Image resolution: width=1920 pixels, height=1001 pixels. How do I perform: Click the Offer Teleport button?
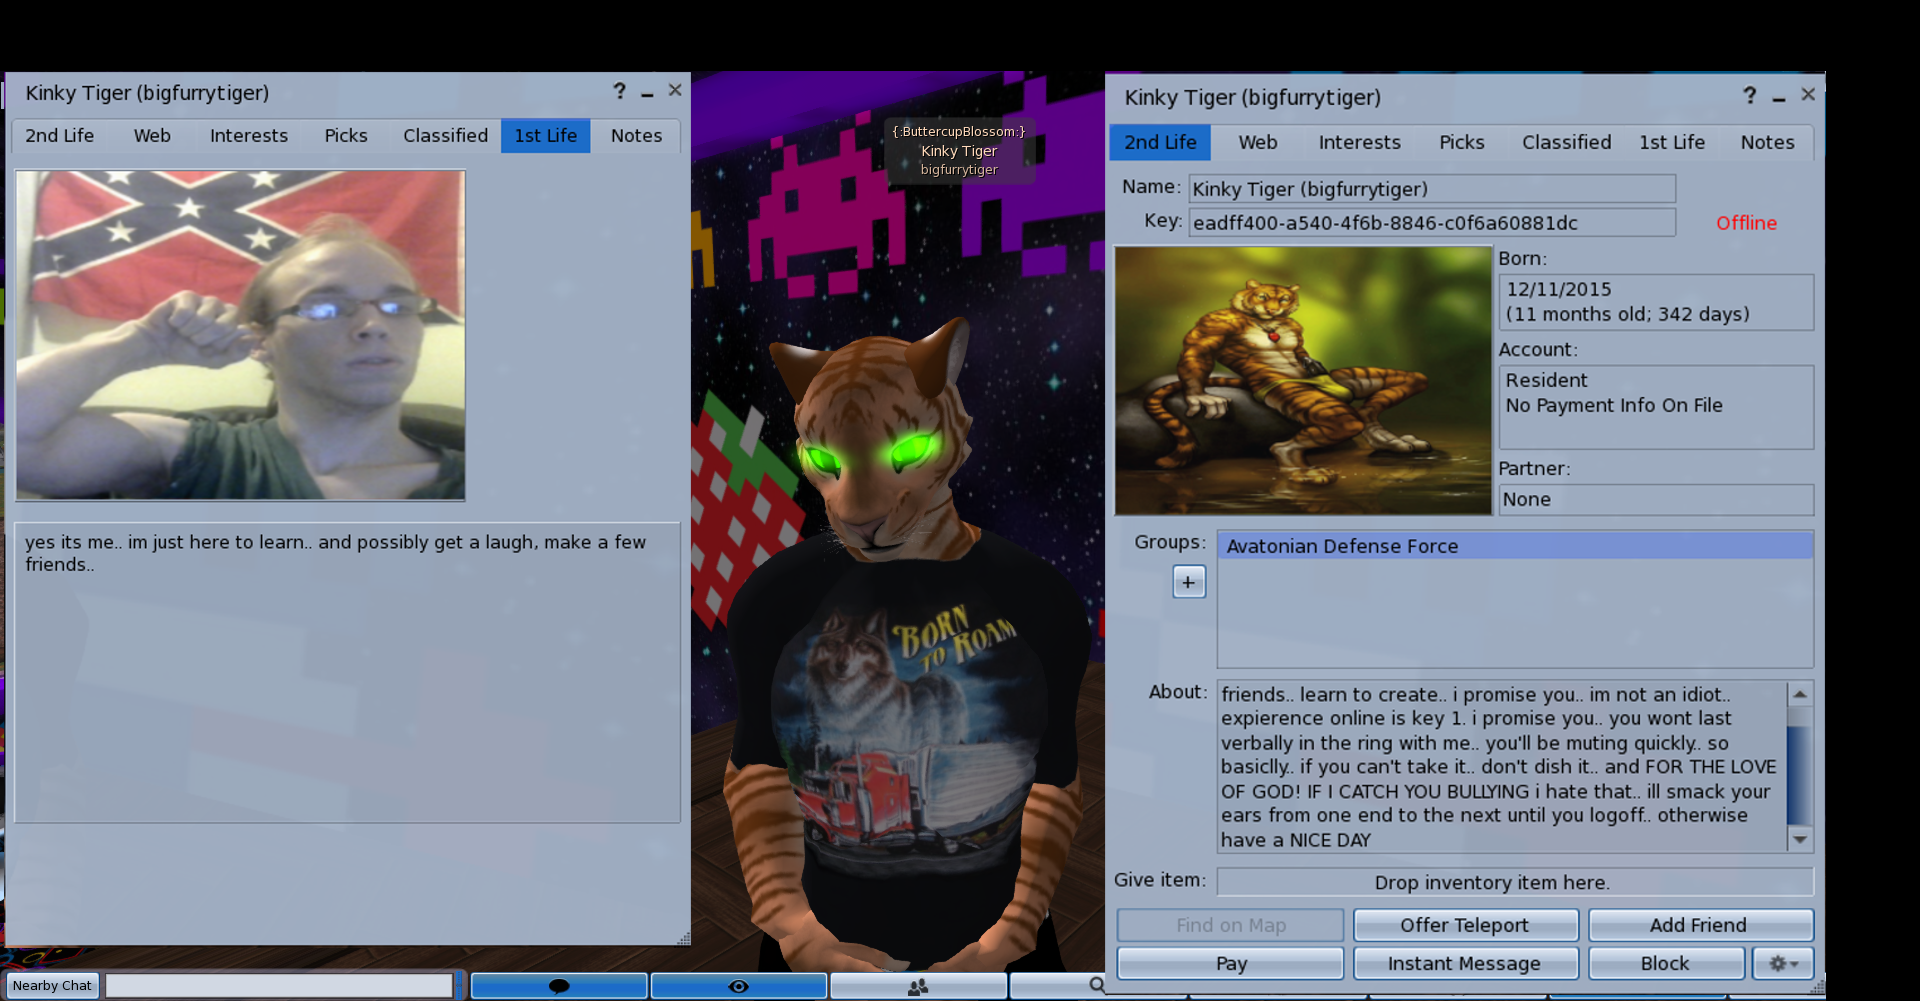(x=1465, y=925)
